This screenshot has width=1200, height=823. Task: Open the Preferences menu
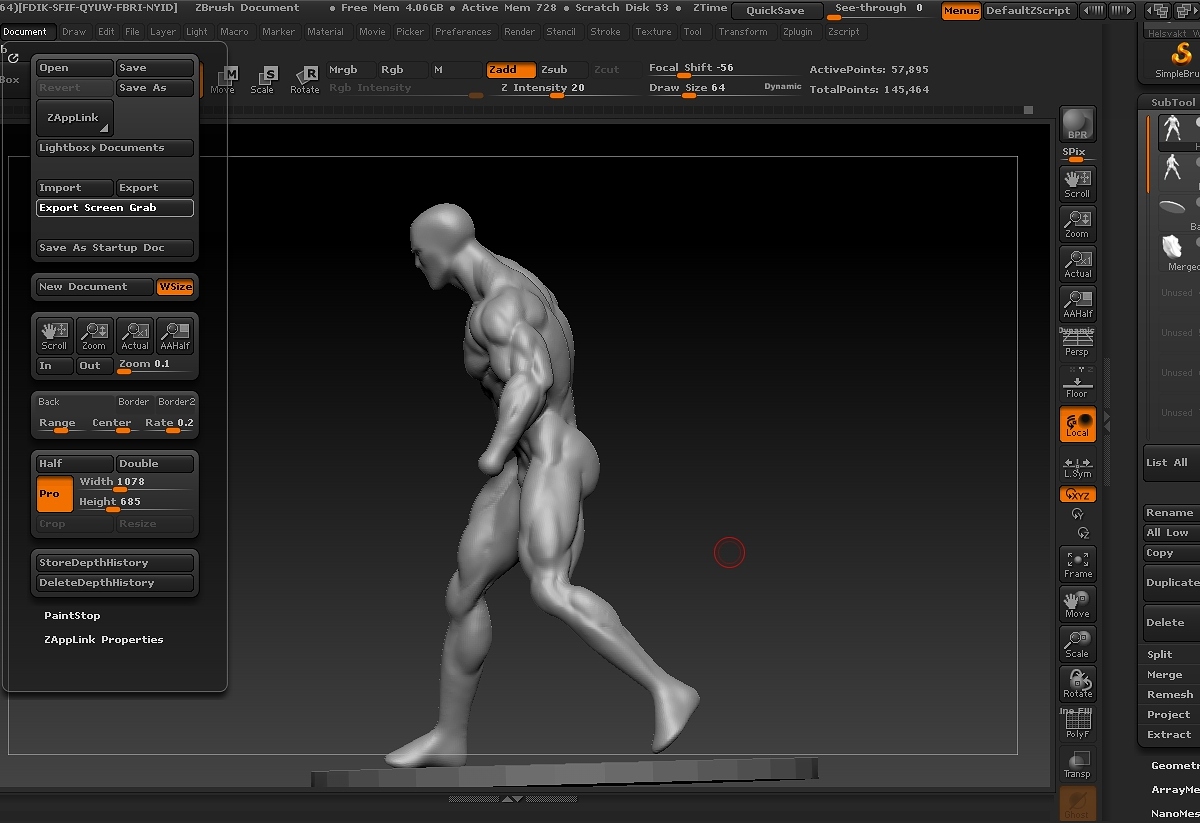click(463, 32)
